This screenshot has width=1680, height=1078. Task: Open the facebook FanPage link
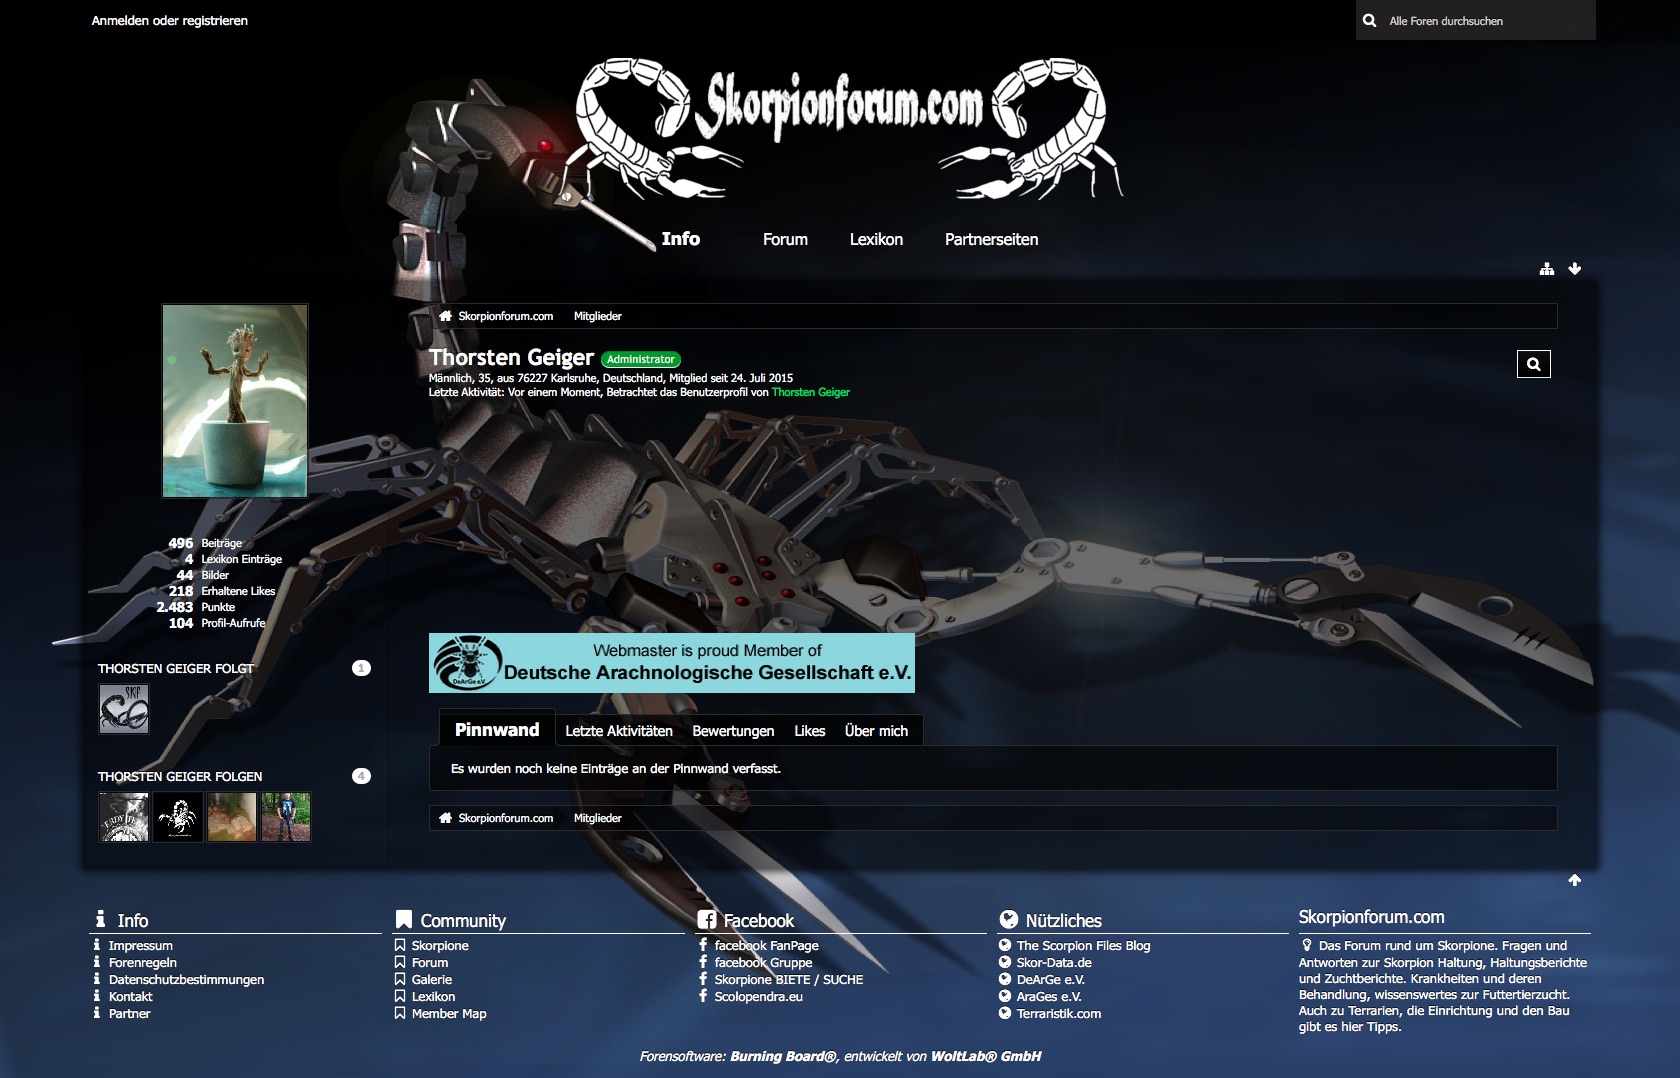pos(766,946)
